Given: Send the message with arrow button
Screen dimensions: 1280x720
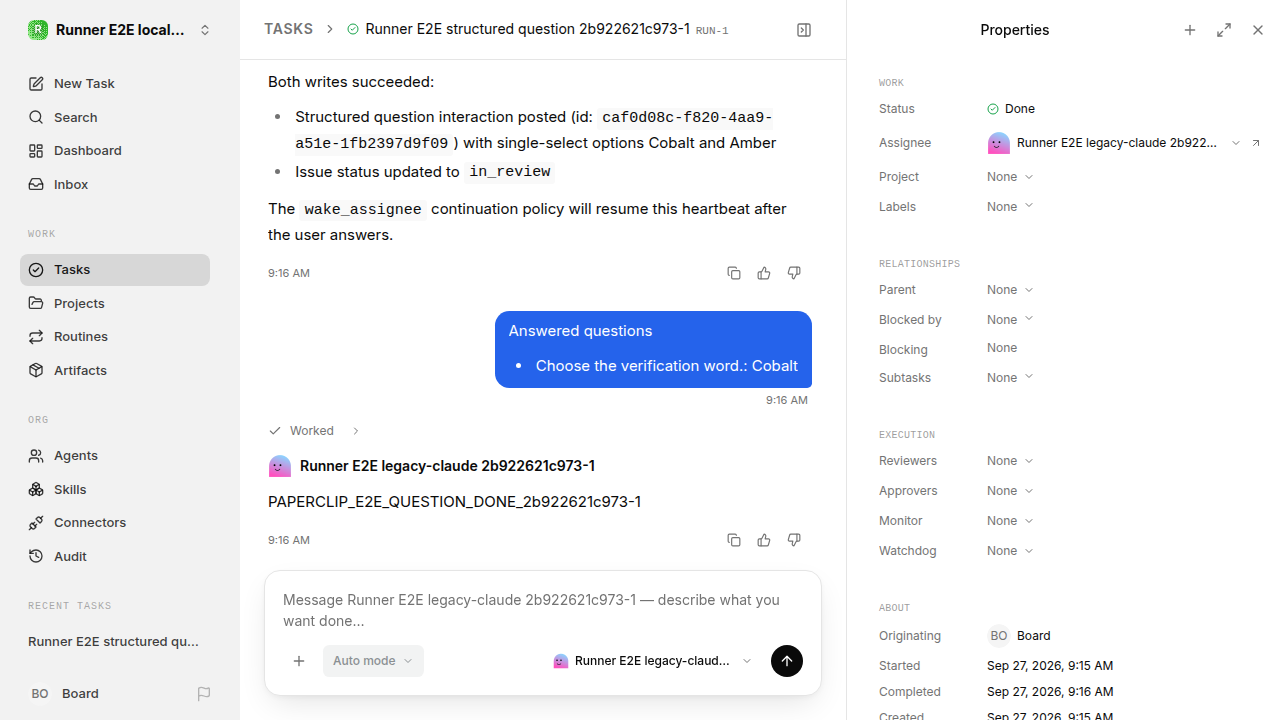Looking at the screenshot, I should [x=787, y=661].
